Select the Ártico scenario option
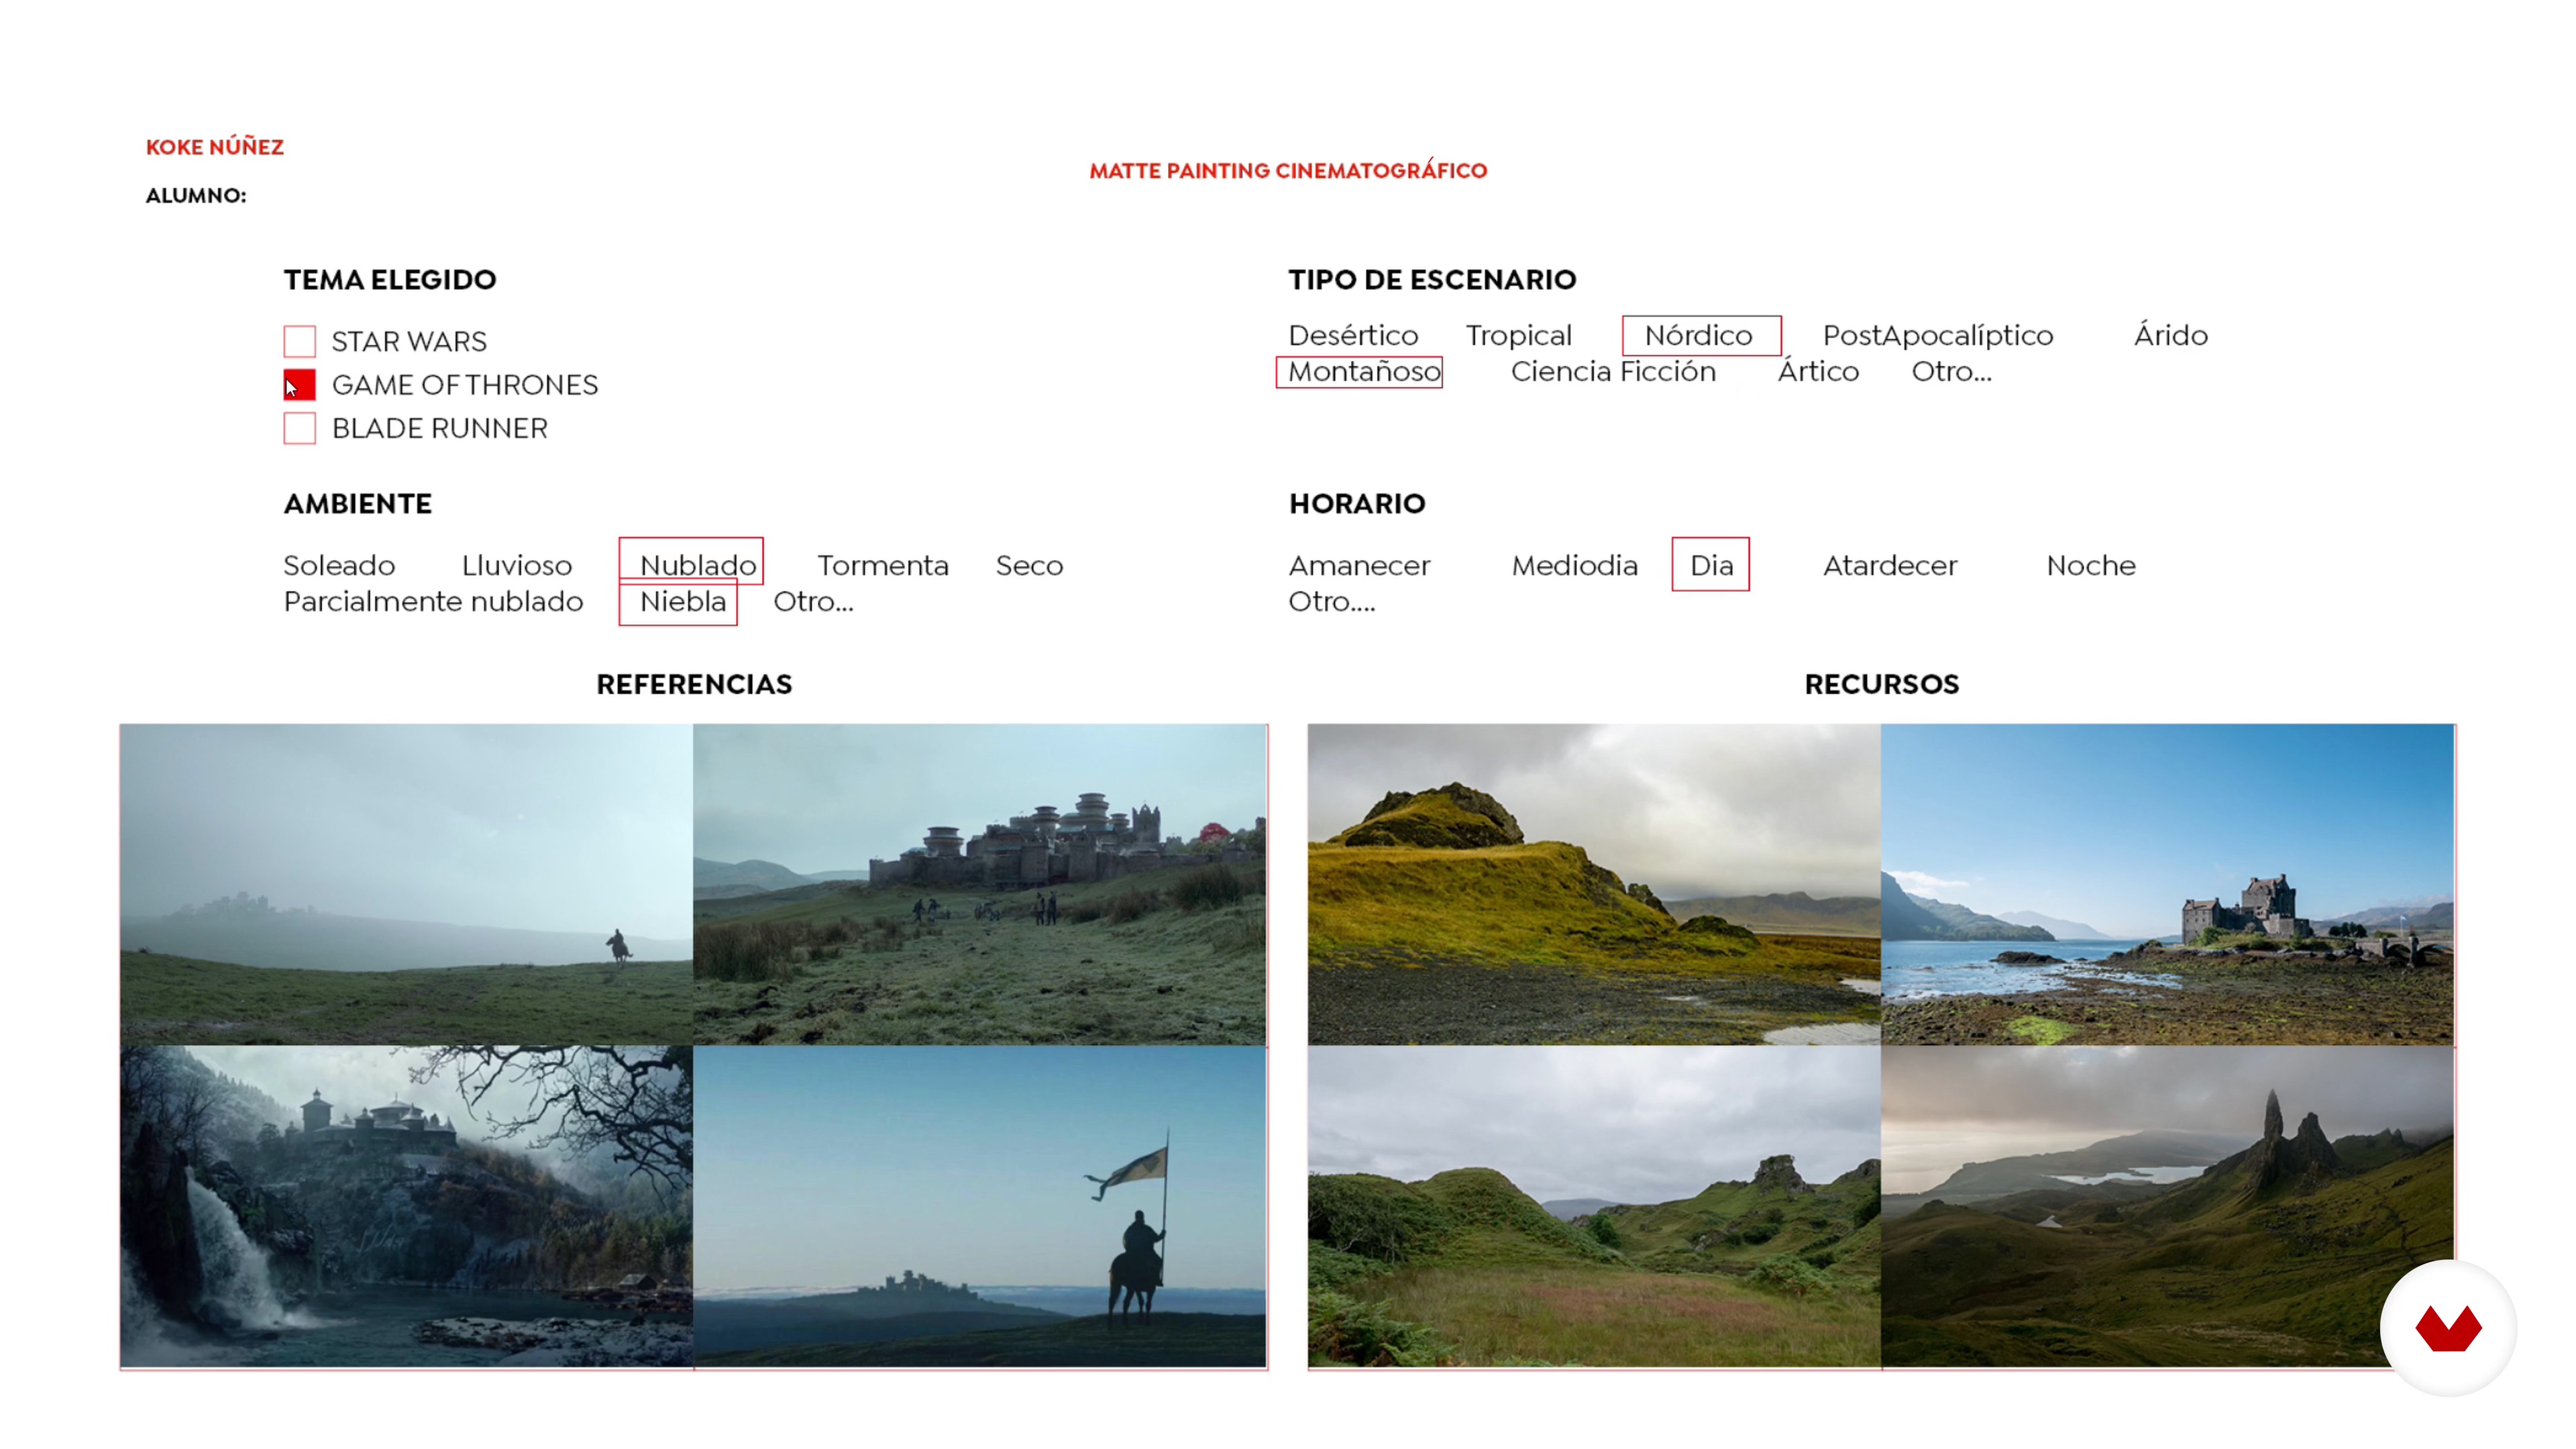 pos(1818,372)
